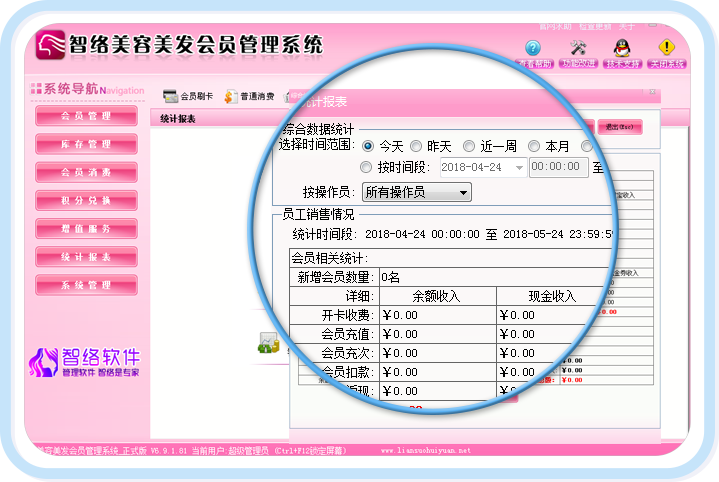
Task: Click the 统计报表 panel header tab
Action: [x=178, y=119]
